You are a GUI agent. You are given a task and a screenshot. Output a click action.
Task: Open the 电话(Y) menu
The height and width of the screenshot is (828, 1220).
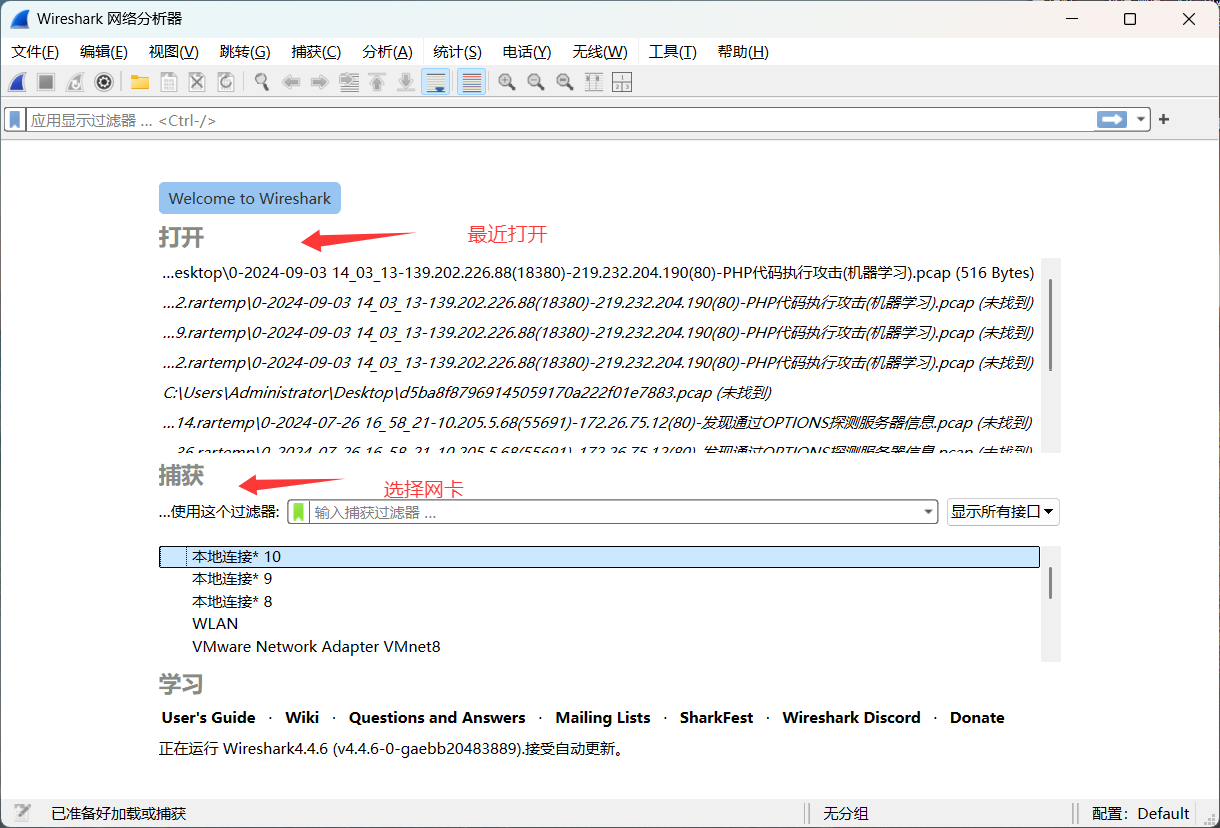coord(527,52)
